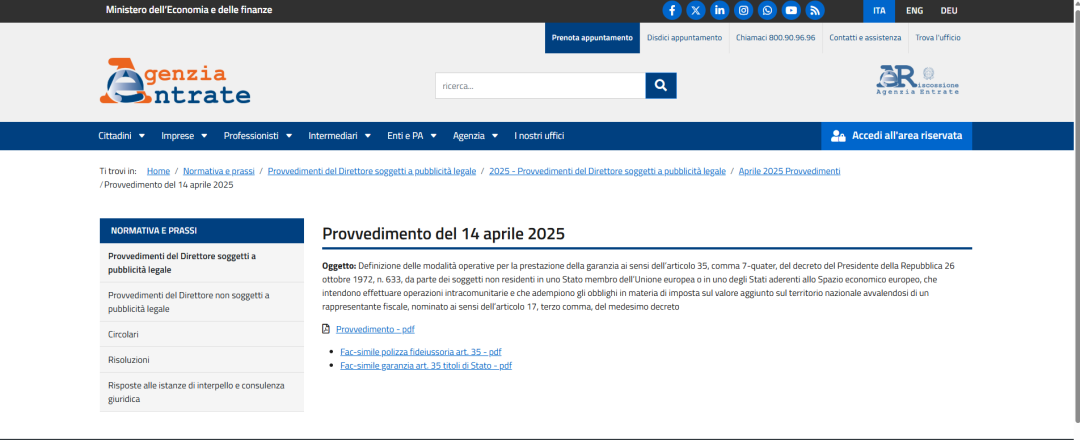The height and width of the screenshot is (440, 1080).
Task: Open Contatti e assistenza
Action: point(865,38)
